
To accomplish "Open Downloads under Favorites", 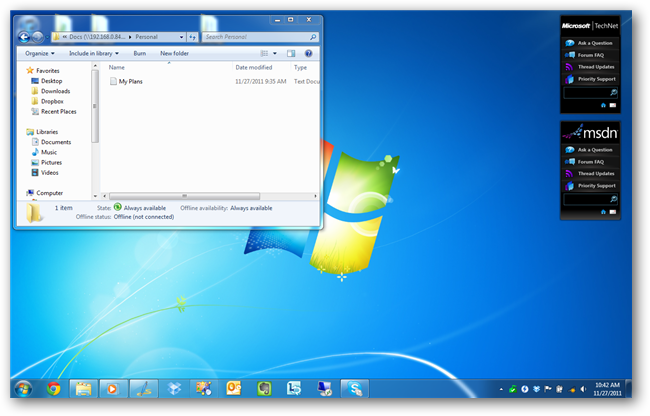I will [55, 91].
